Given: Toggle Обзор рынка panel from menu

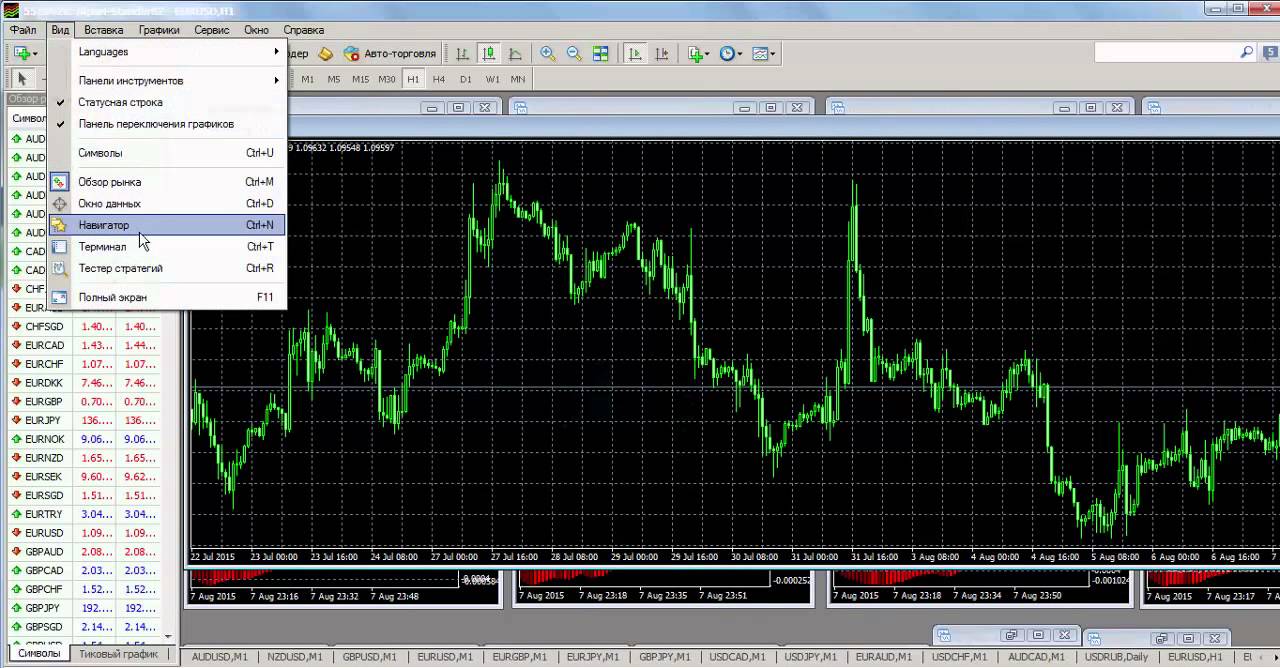Looking at the screenshot, I should (168, 182).
